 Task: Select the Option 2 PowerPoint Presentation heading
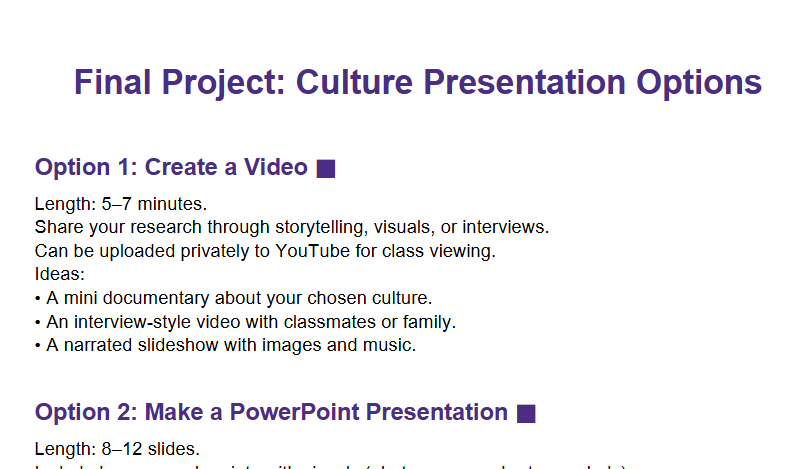click(271, 412)
